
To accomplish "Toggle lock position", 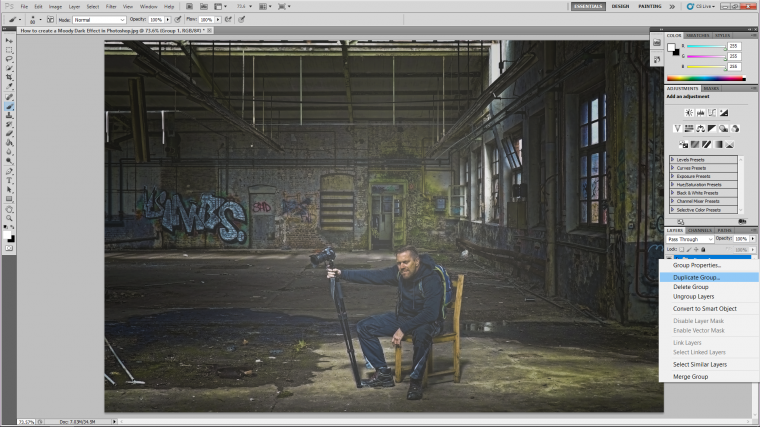I will coord(696,250).
